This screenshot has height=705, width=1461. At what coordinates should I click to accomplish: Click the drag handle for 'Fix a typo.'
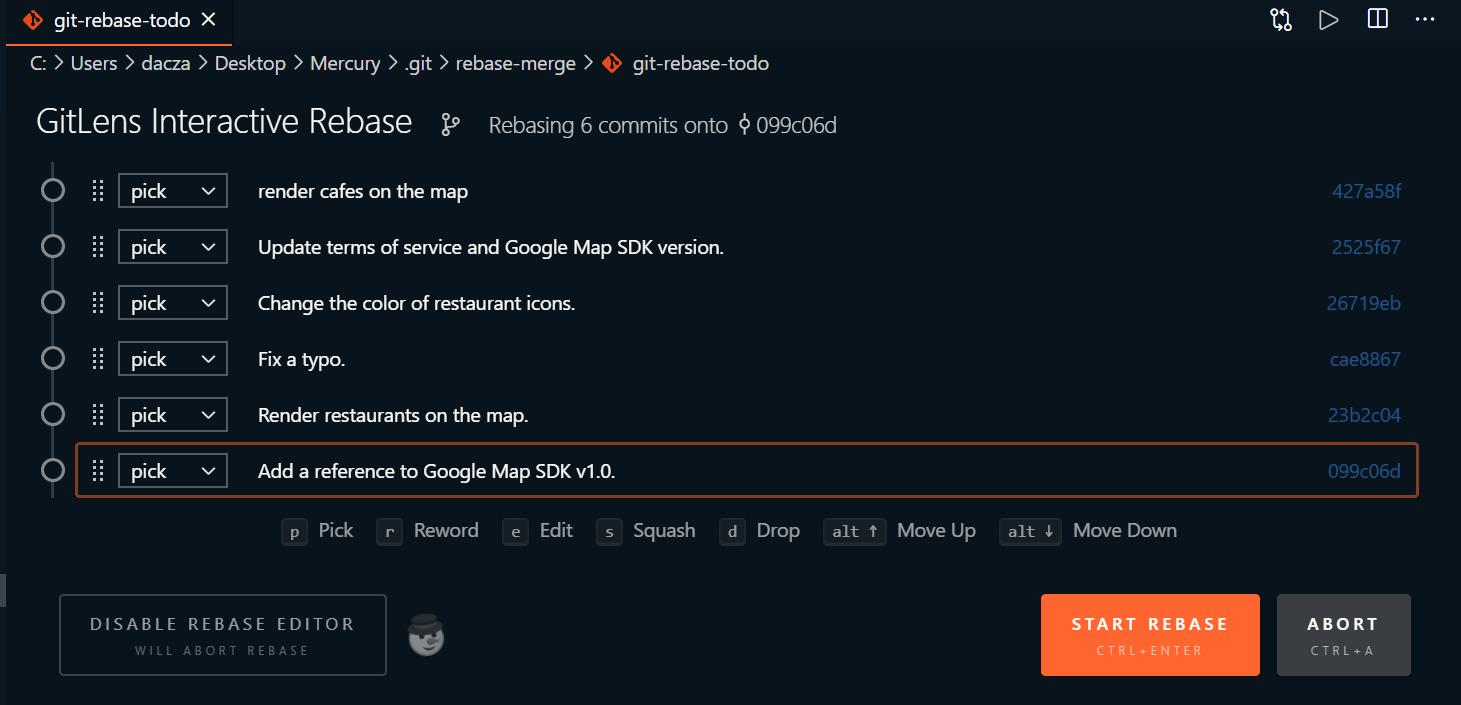[98, 359]
